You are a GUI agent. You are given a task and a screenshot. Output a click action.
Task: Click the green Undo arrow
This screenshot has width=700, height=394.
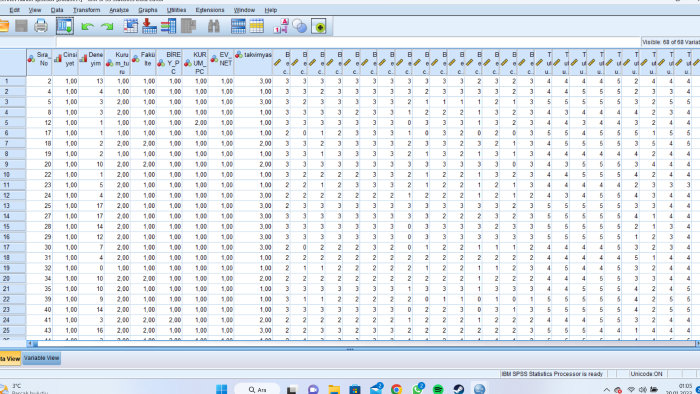click(88, 27)
